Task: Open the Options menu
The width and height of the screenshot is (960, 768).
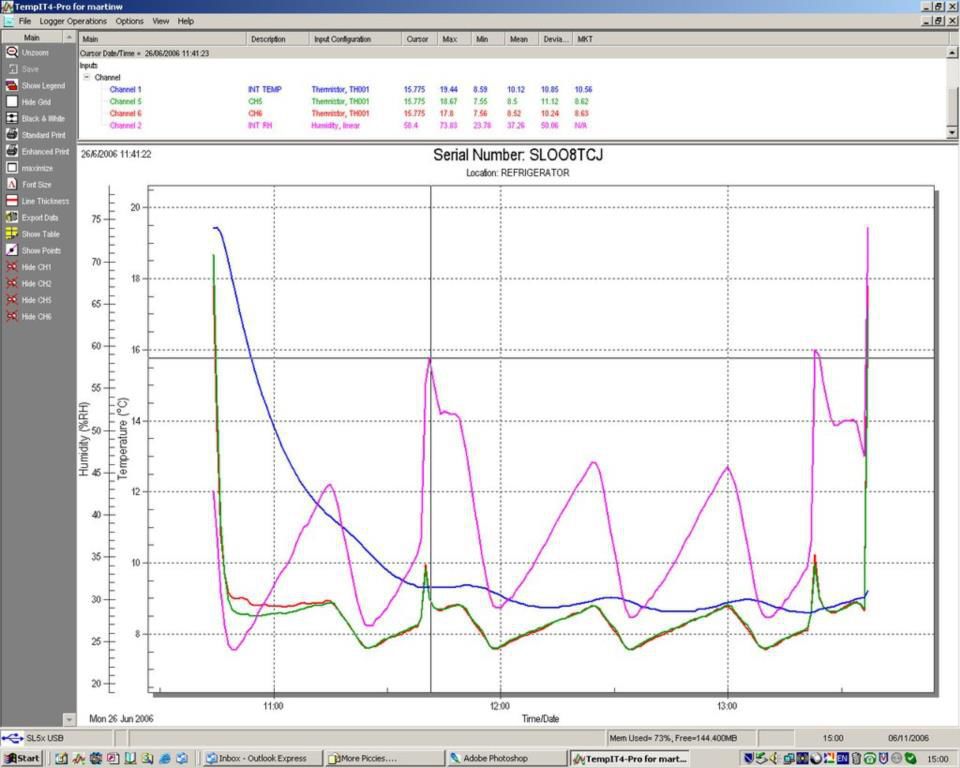Action: coord(129,20)
